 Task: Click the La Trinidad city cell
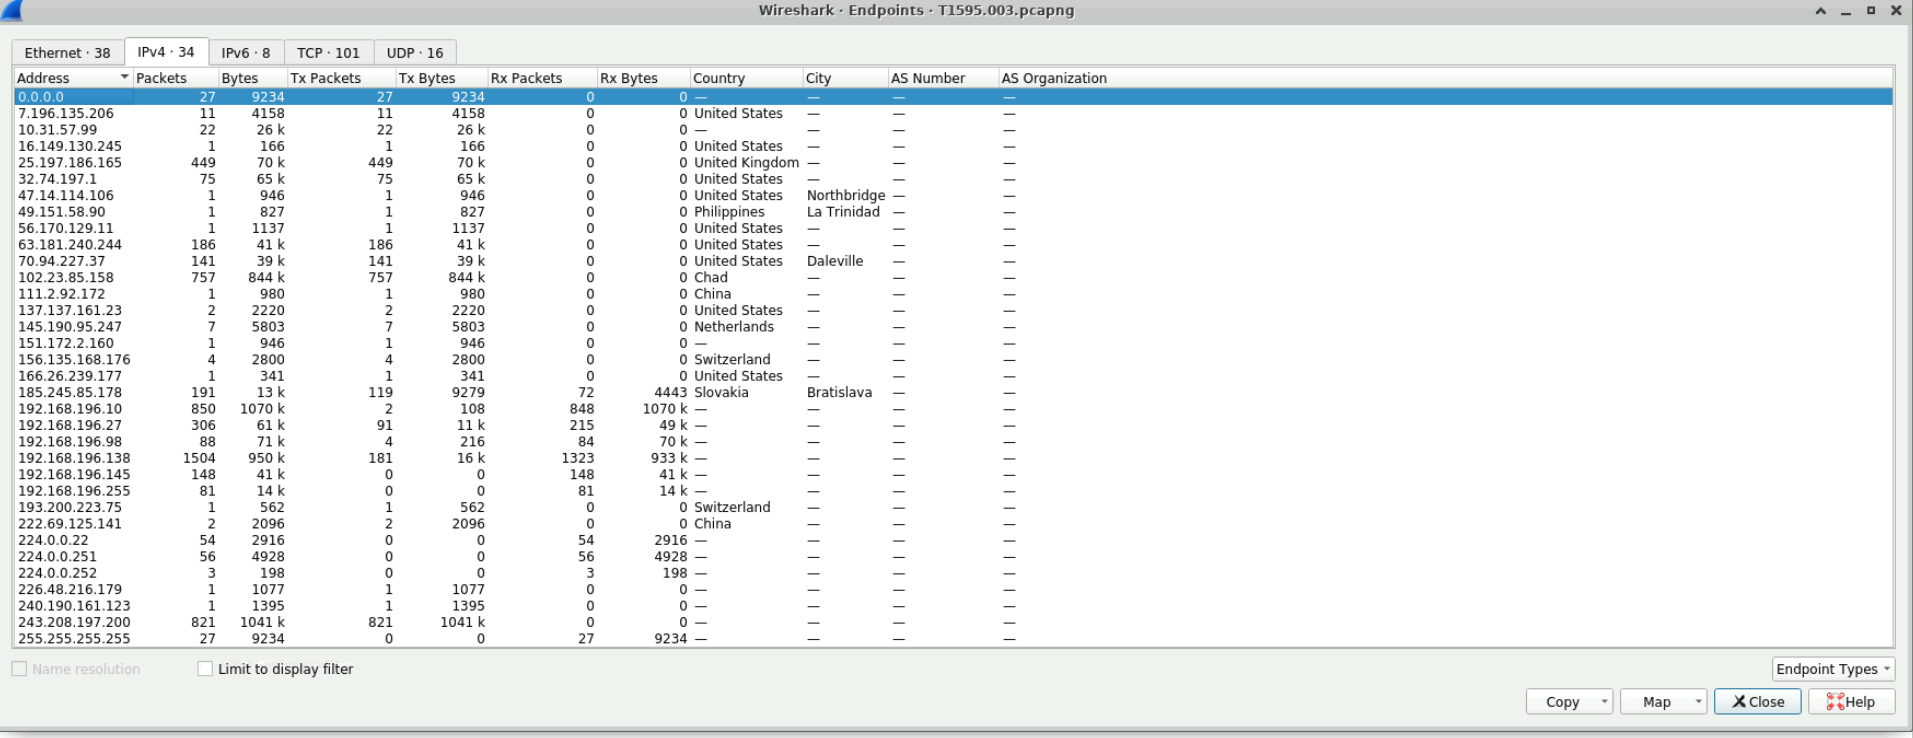pyautogui.click(x=843, y=212)
